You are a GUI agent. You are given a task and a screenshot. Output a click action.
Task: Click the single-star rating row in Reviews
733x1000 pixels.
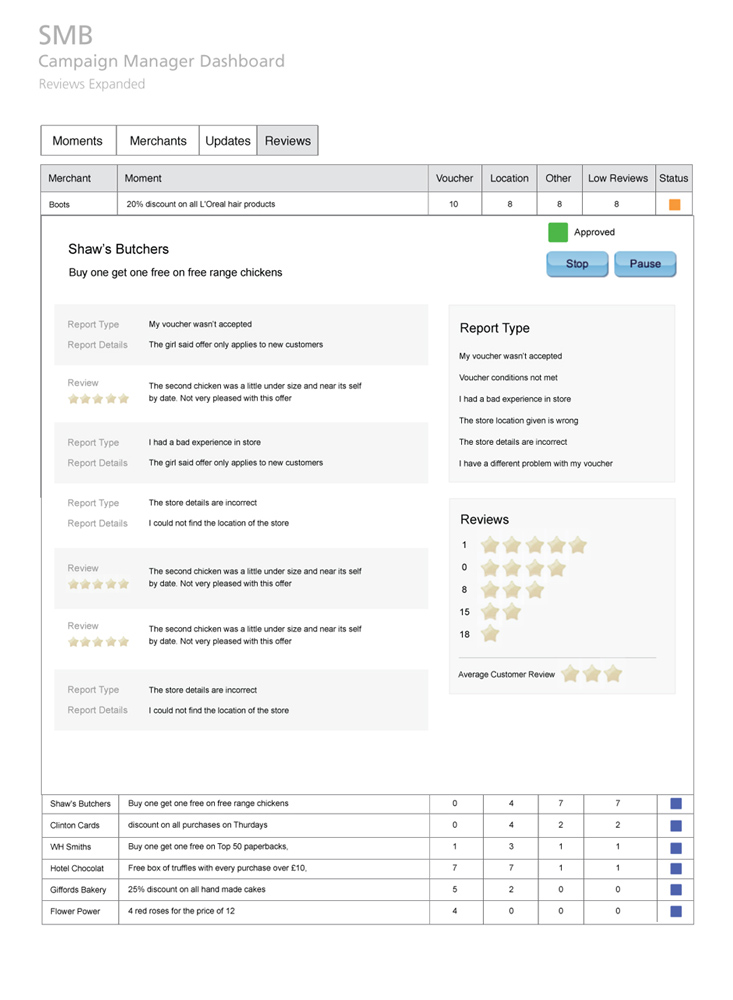click(x=490, y=634)
